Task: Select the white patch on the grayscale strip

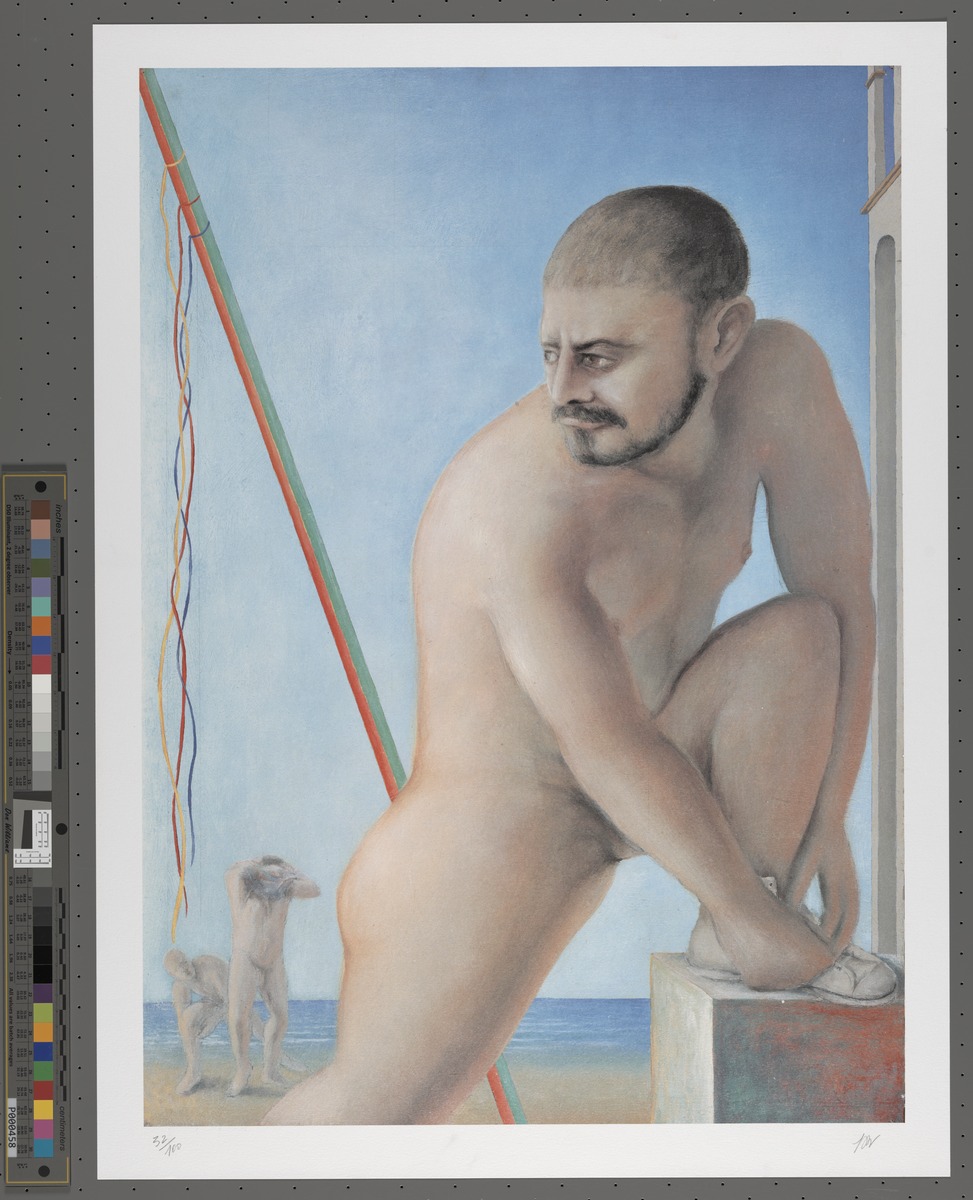Action: pyautogui.click(x=41, y=684)
